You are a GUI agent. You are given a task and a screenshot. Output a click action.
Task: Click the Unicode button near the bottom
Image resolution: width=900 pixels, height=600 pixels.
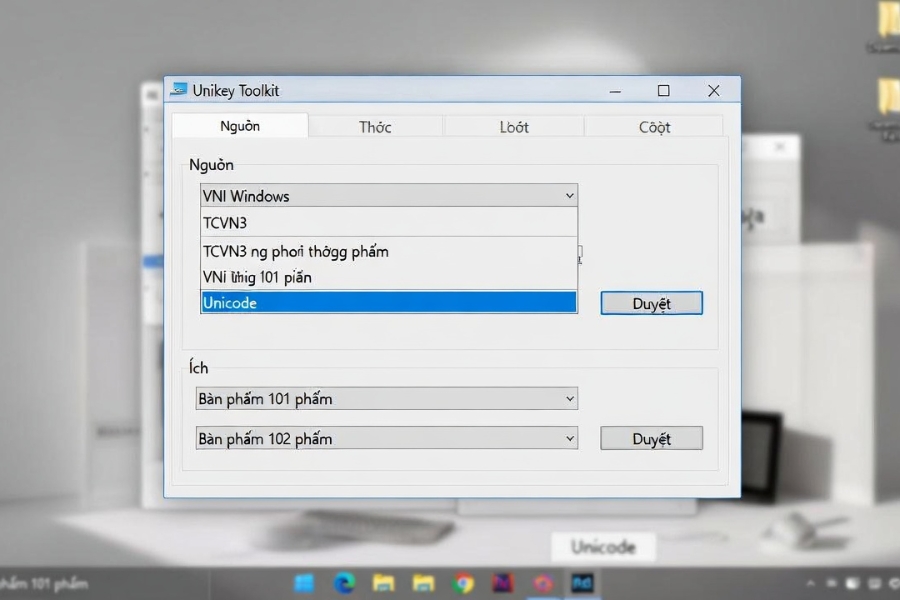603,547
